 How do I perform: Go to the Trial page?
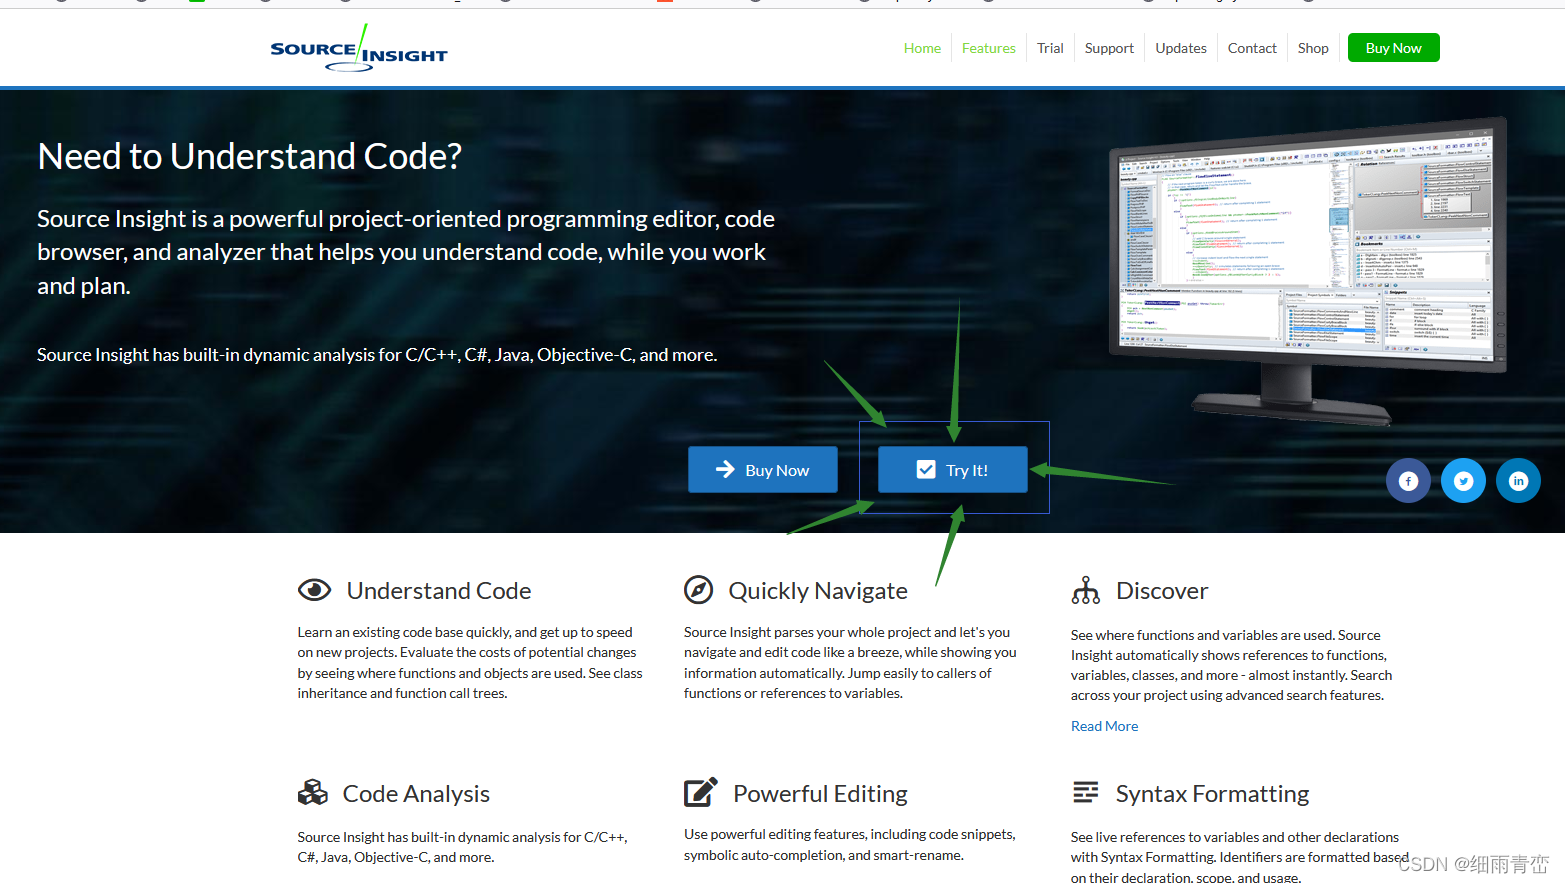pos(1050,48)
